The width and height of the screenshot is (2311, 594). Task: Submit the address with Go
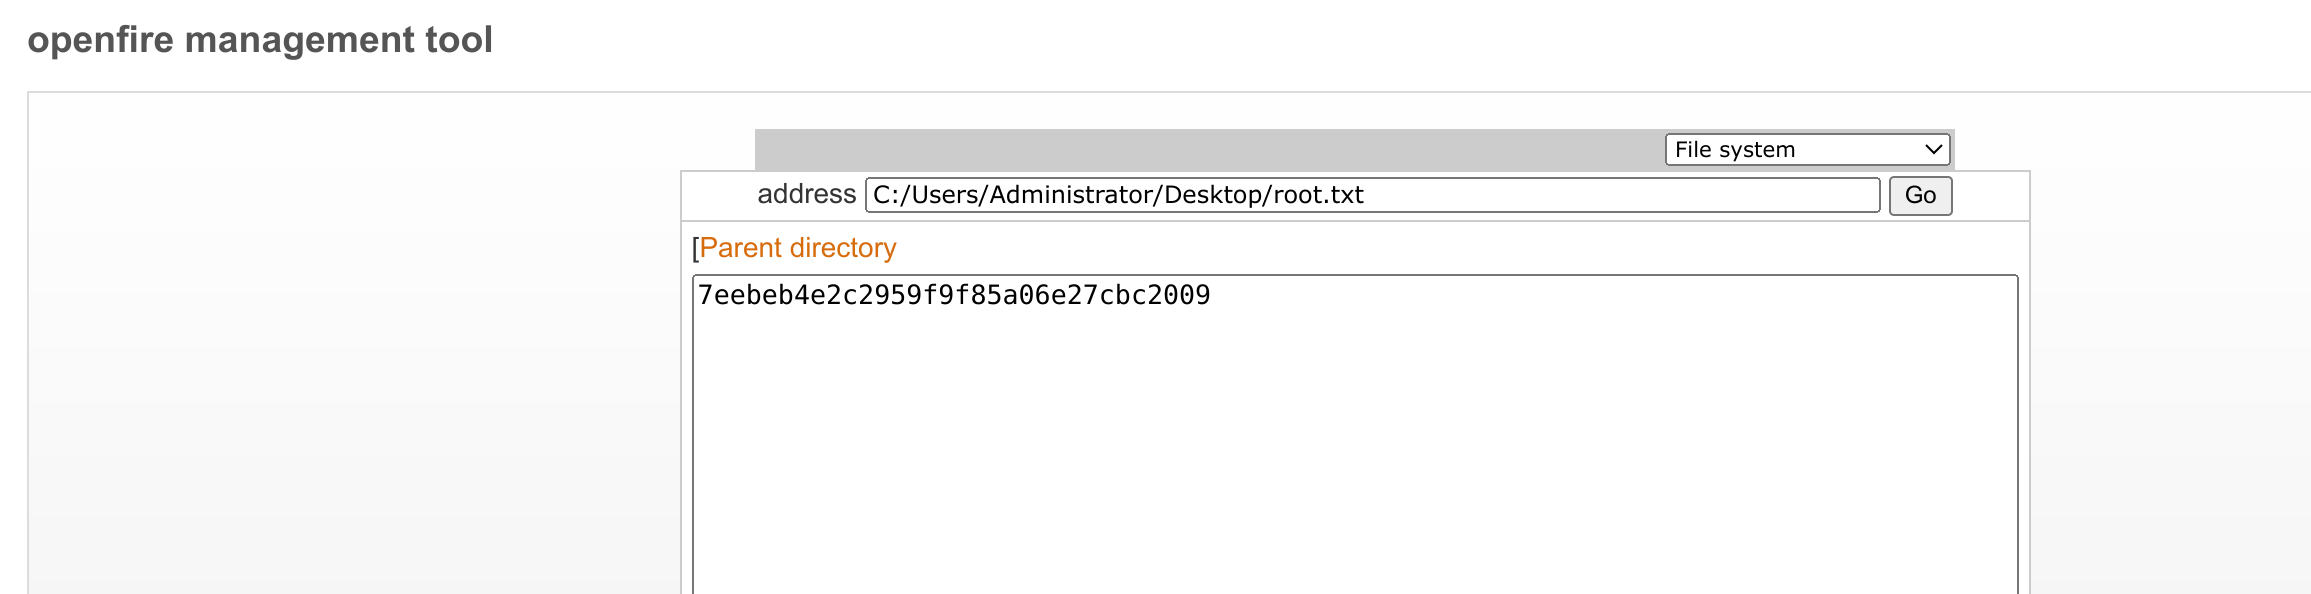[1920, 195]
